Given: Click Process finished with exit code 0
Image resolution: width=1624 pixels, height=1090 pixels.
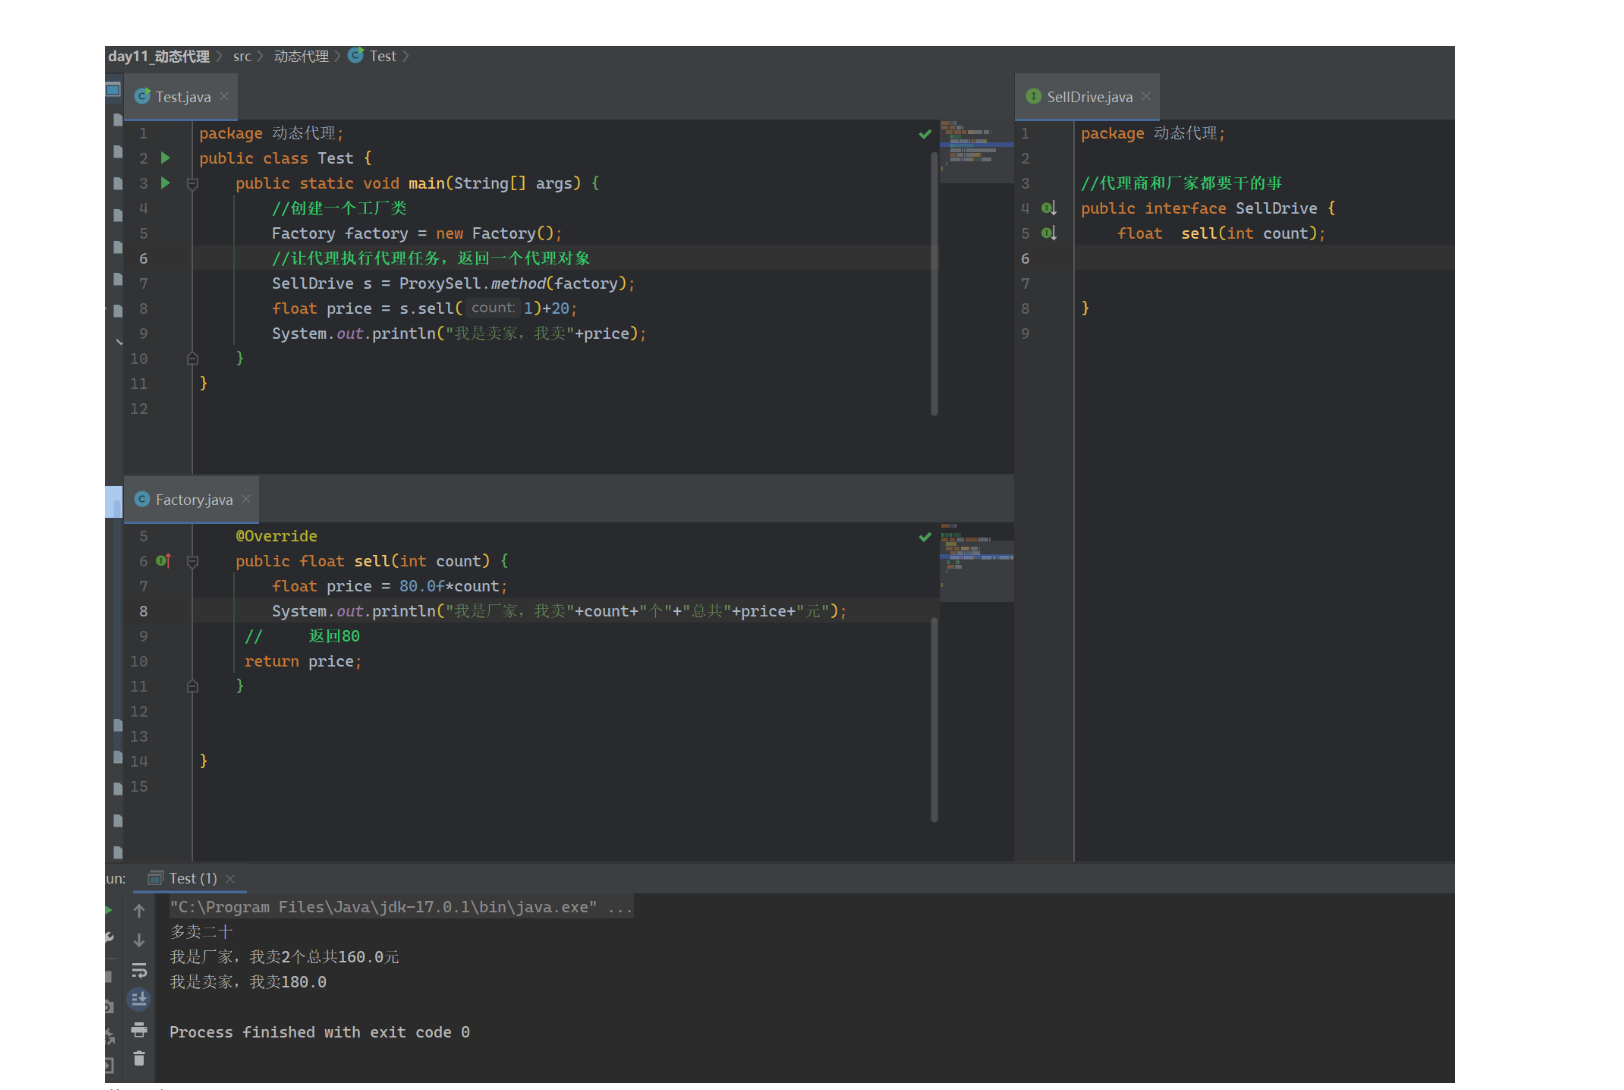Looking at the screenshot, I should (x=319, y=1032).
